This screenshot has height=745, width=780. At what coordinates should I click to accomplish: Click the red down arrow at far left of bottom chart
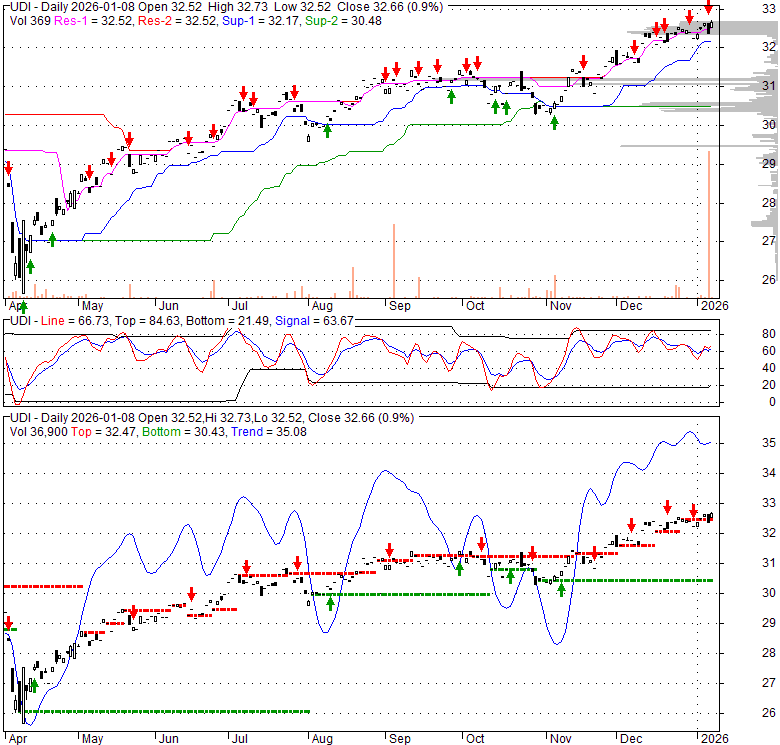click(x=9, y=622)
